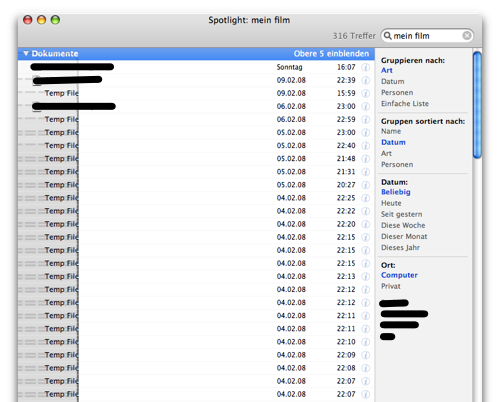The width and height of the screenshot is (500, 402).
Task: Click info icon of 09.02.08 15:59 Temp File
Action: pyautogui.click(x=366, y=93)
